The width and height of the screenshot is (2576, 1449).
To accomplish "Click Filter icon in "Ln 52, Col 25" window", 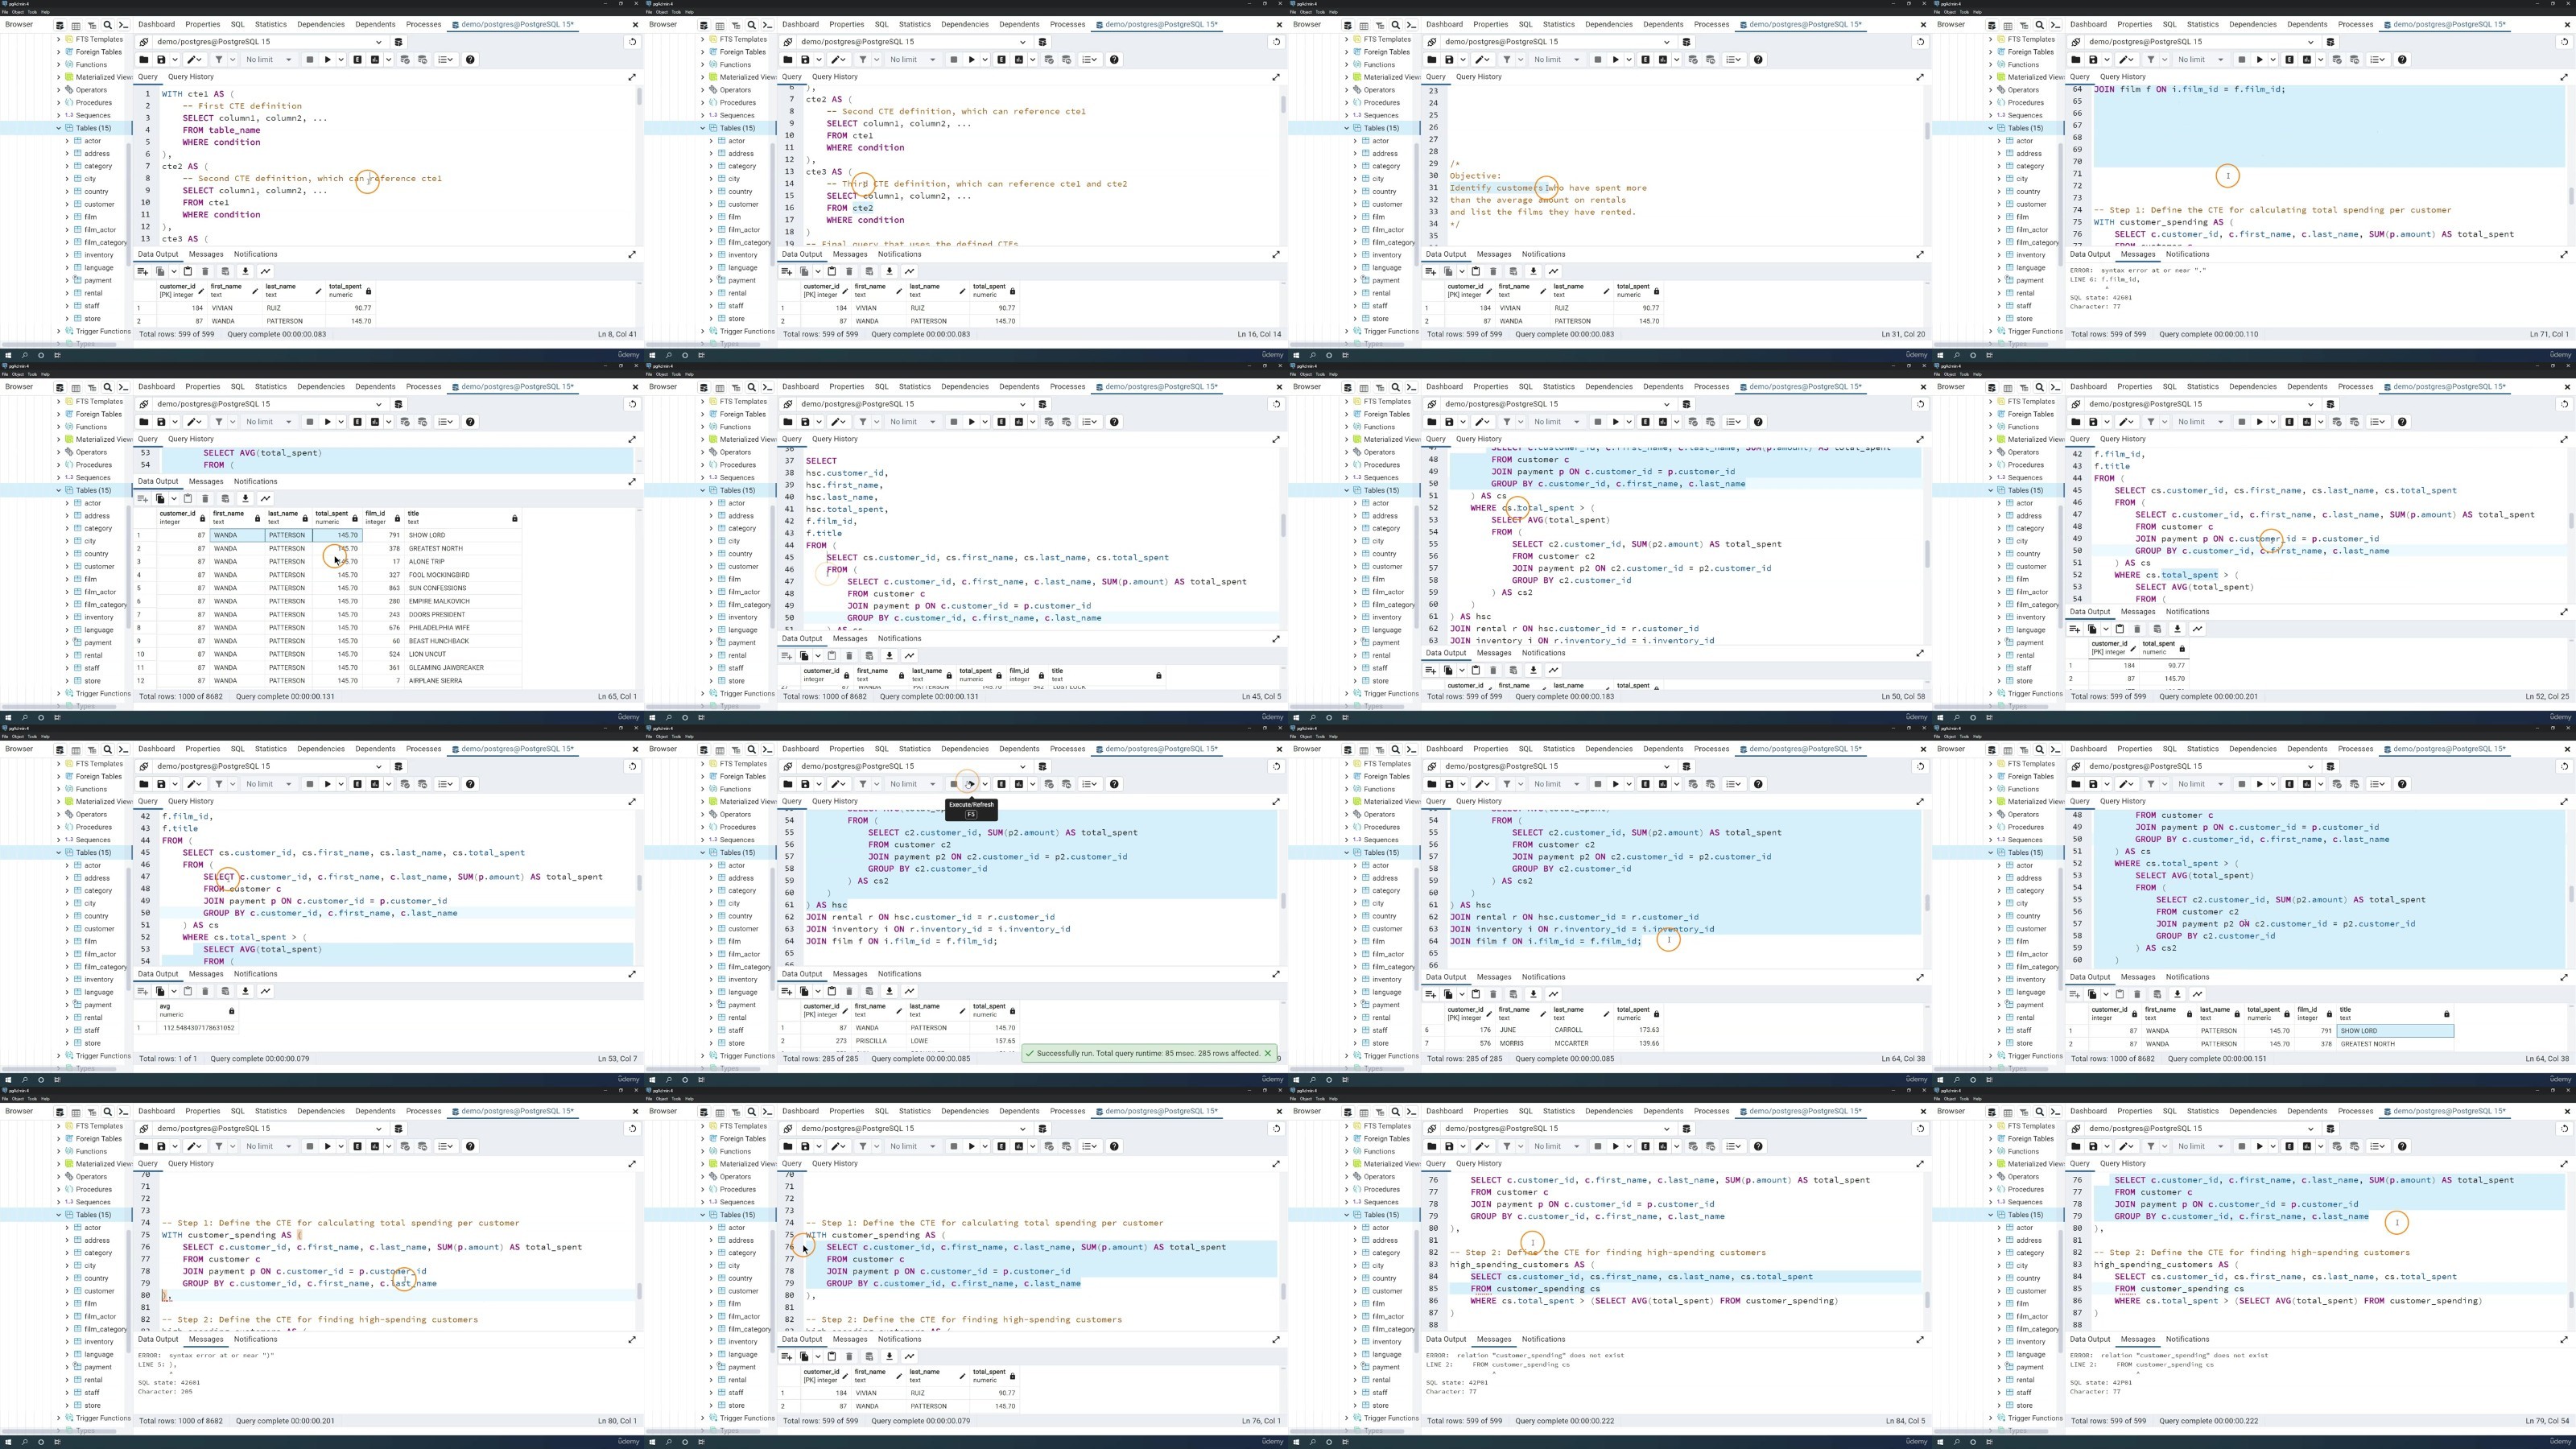I will [x=2150, y=422].
